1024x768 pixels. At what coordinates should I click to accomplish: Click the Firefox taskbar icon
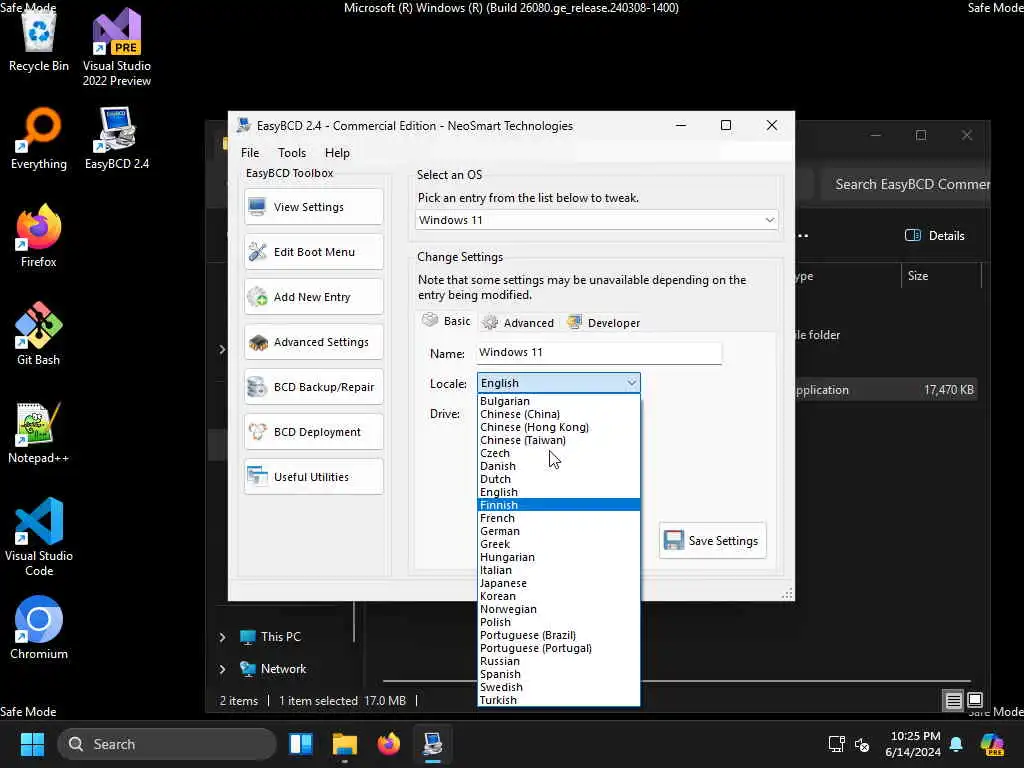[389, 744]
